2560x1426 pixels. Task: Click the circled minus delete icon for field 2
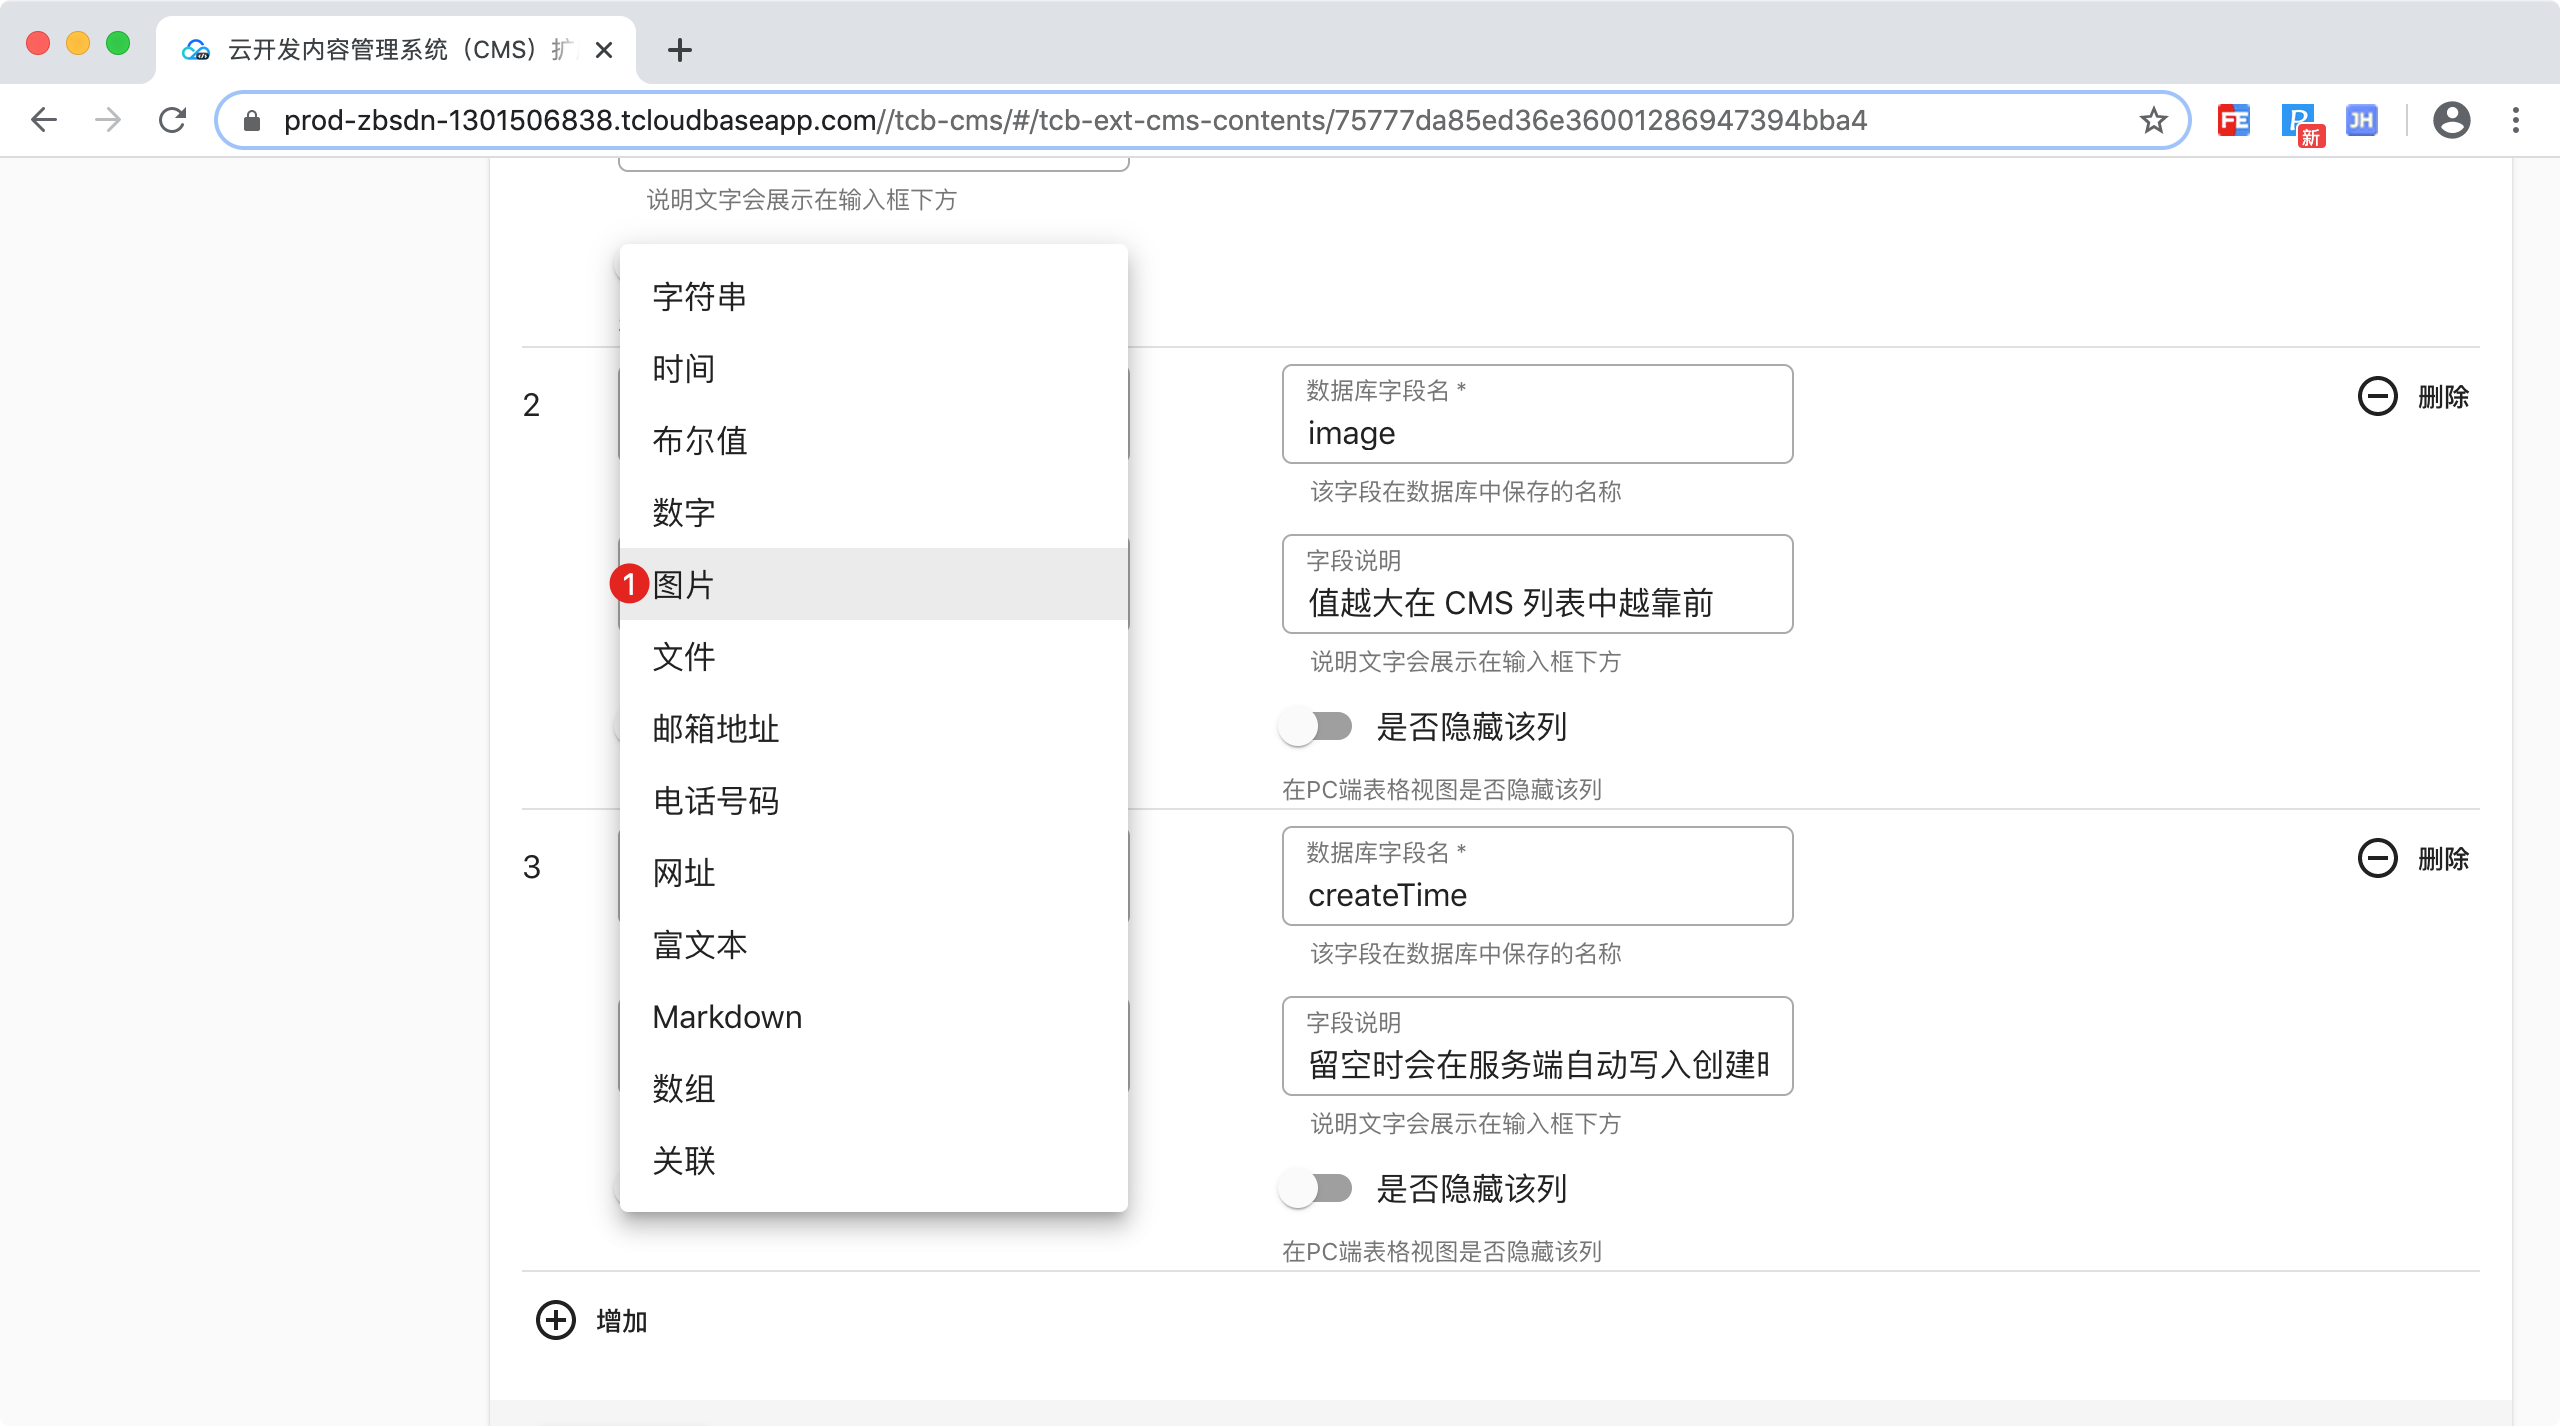coord(2377,397)
